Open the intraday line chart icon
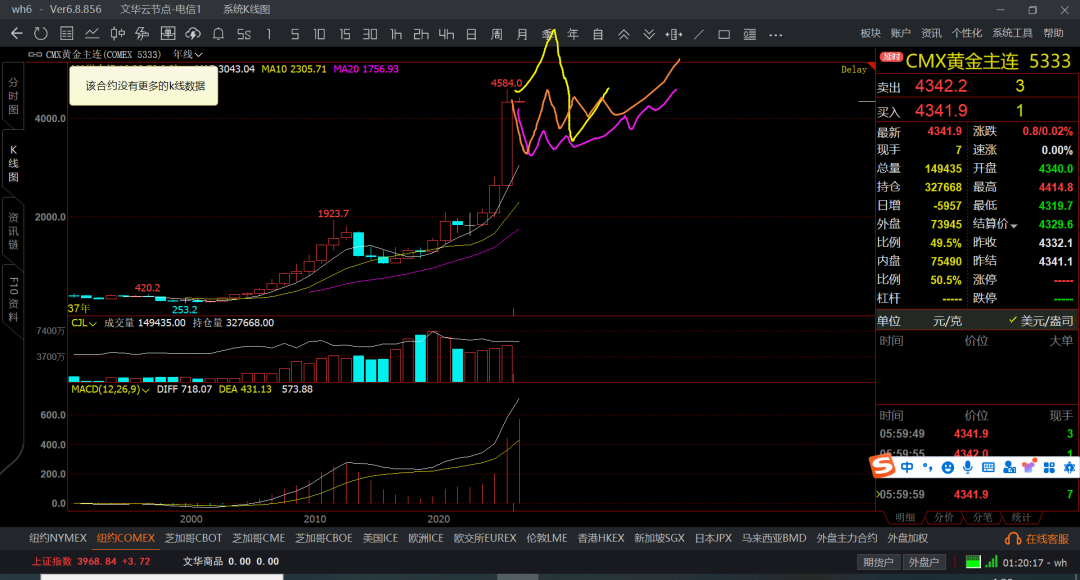This screenshot has width=1080, height=580. click(x=92, y=34)
